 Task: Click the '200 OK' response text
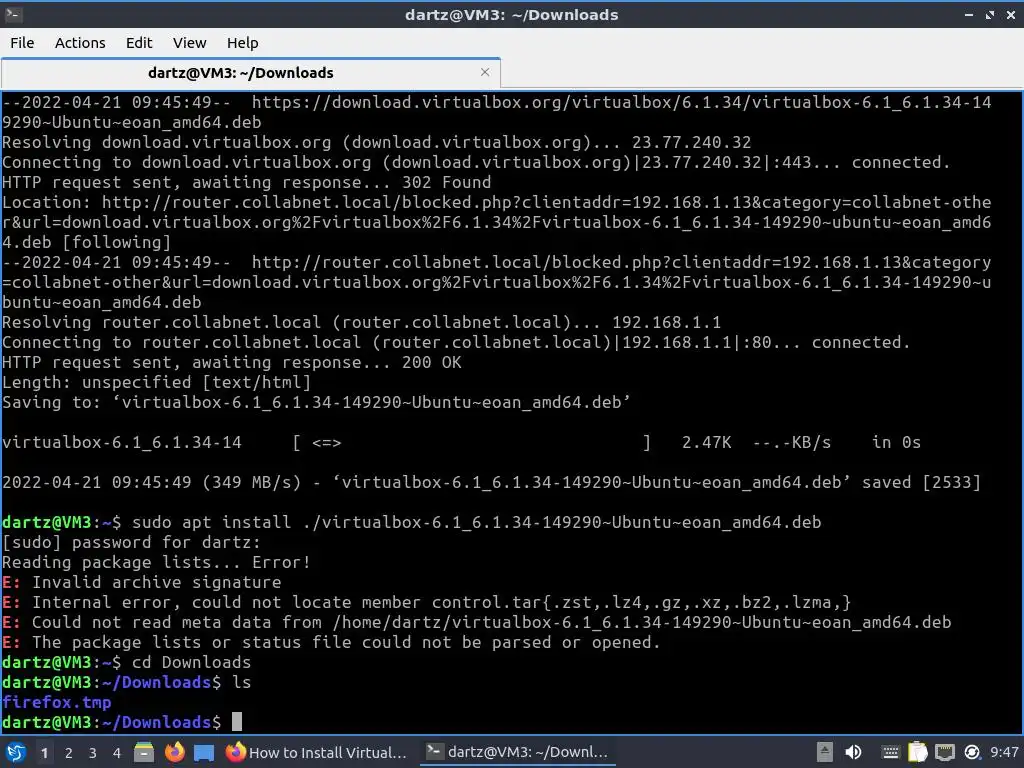tap(432, 362)
